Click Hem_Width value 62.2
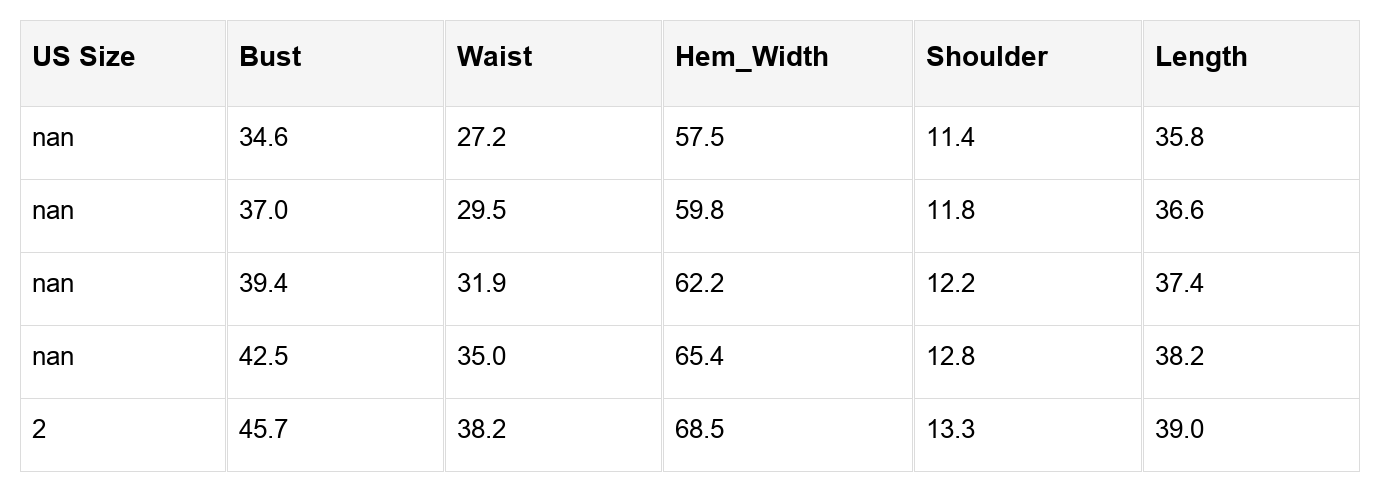 699,284
